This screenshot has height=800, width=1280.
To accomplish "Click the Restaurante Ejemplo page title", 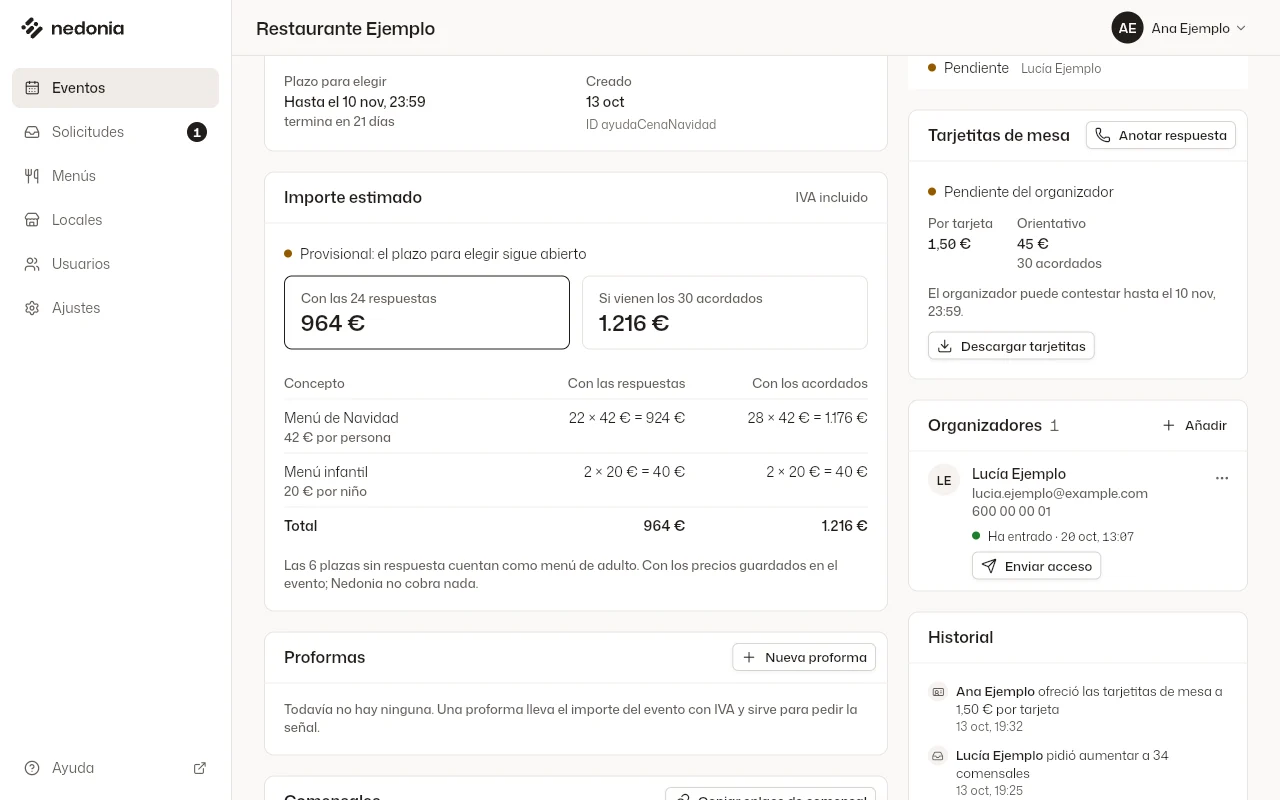I will coord(345,28).
